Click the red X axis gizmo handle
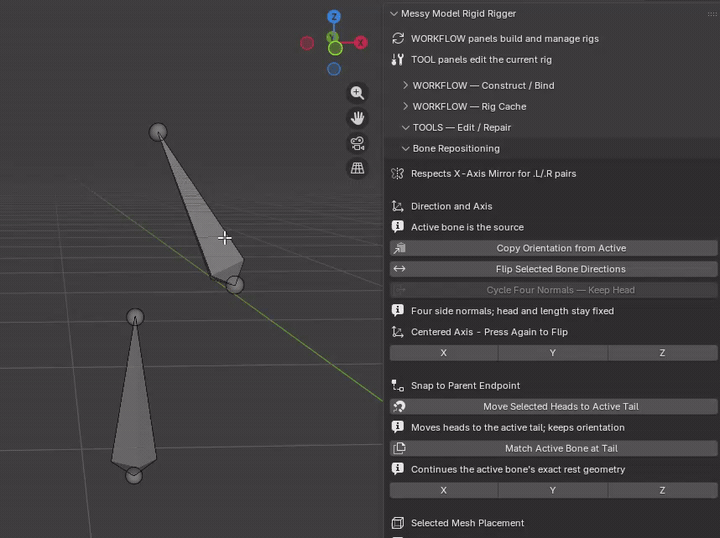The height and width of the screenshot is (538, 720). (x=360, y=43)
